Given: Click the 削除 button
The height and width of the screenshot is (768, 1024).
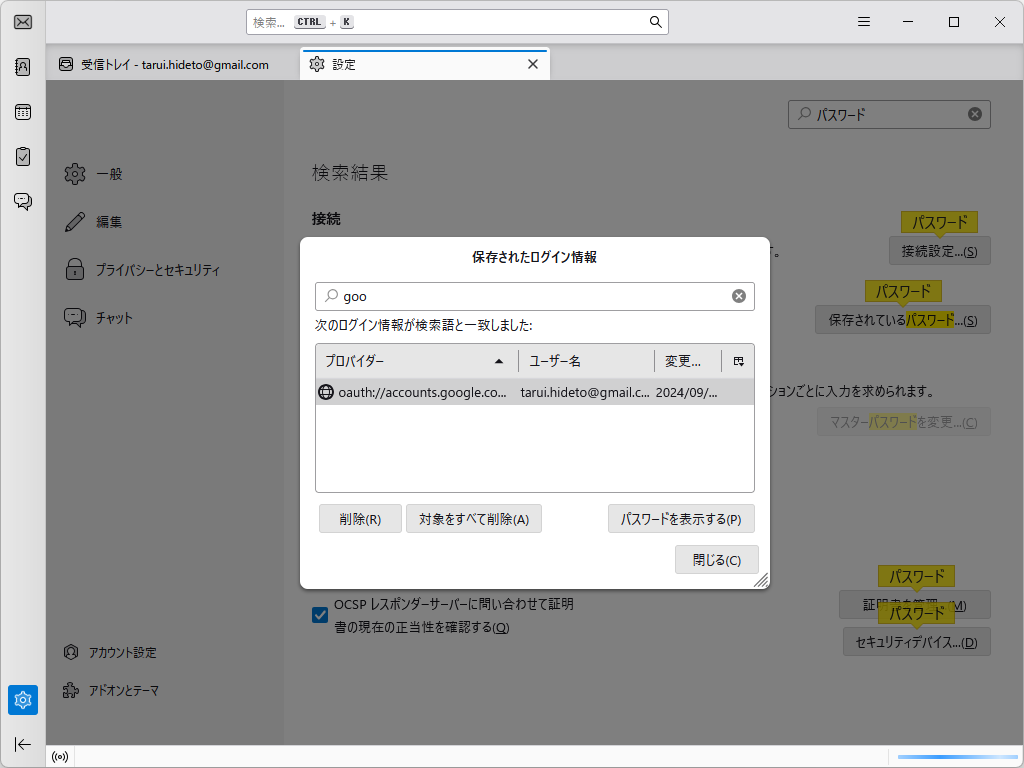Looking at the screenshot, I should coord(359,518).
